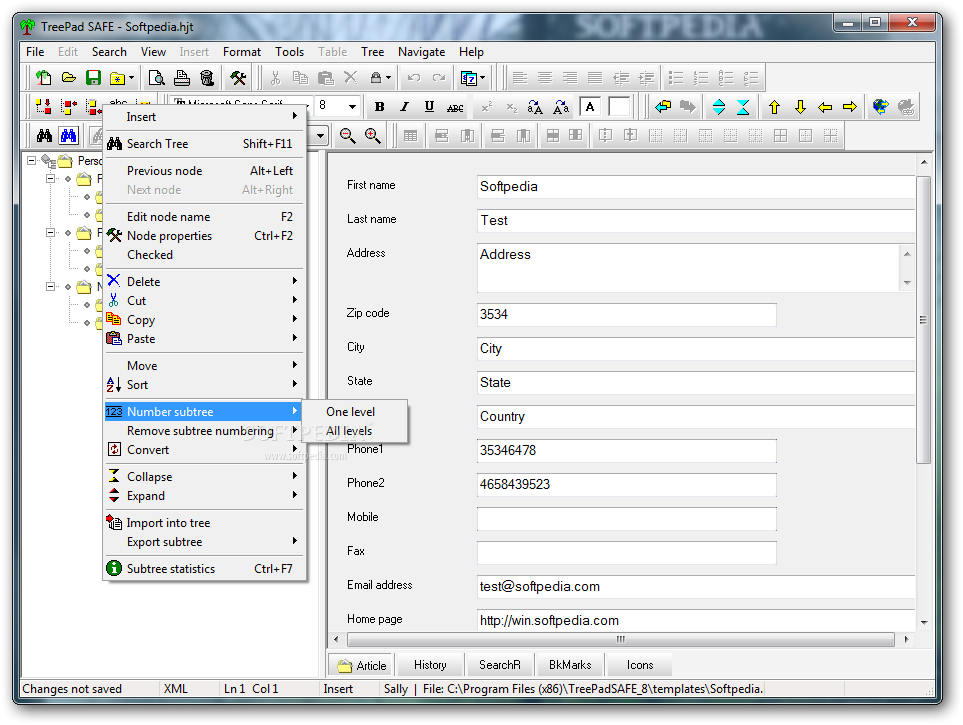The height and width of the screenshot is (725, 963).
Task: Zoom out with the minus magnifier icon
Action: point(348,136)
